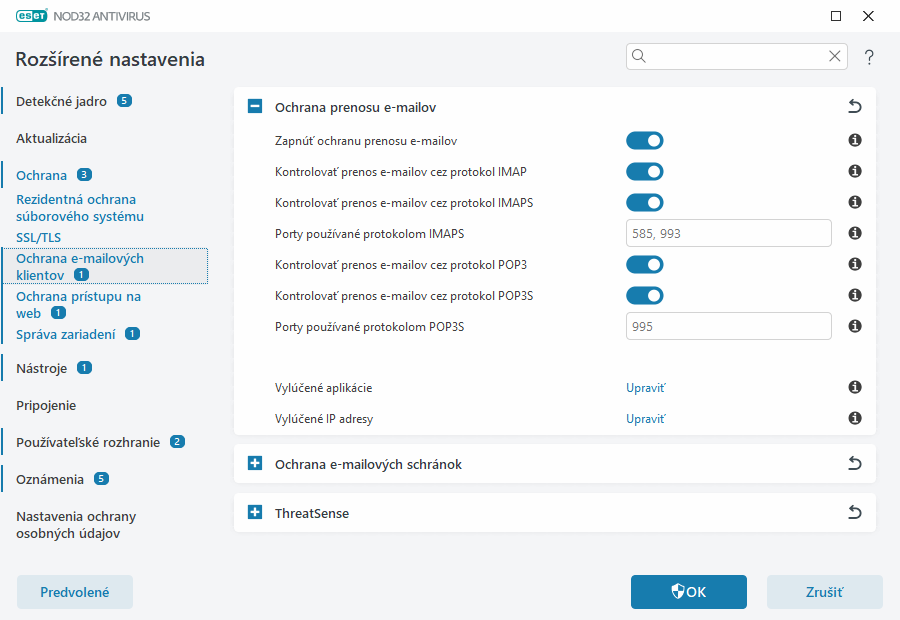Revert the Ochrana e-mailových schránok section
Viewport: 900px width, 620px height.
coord(854,464)
